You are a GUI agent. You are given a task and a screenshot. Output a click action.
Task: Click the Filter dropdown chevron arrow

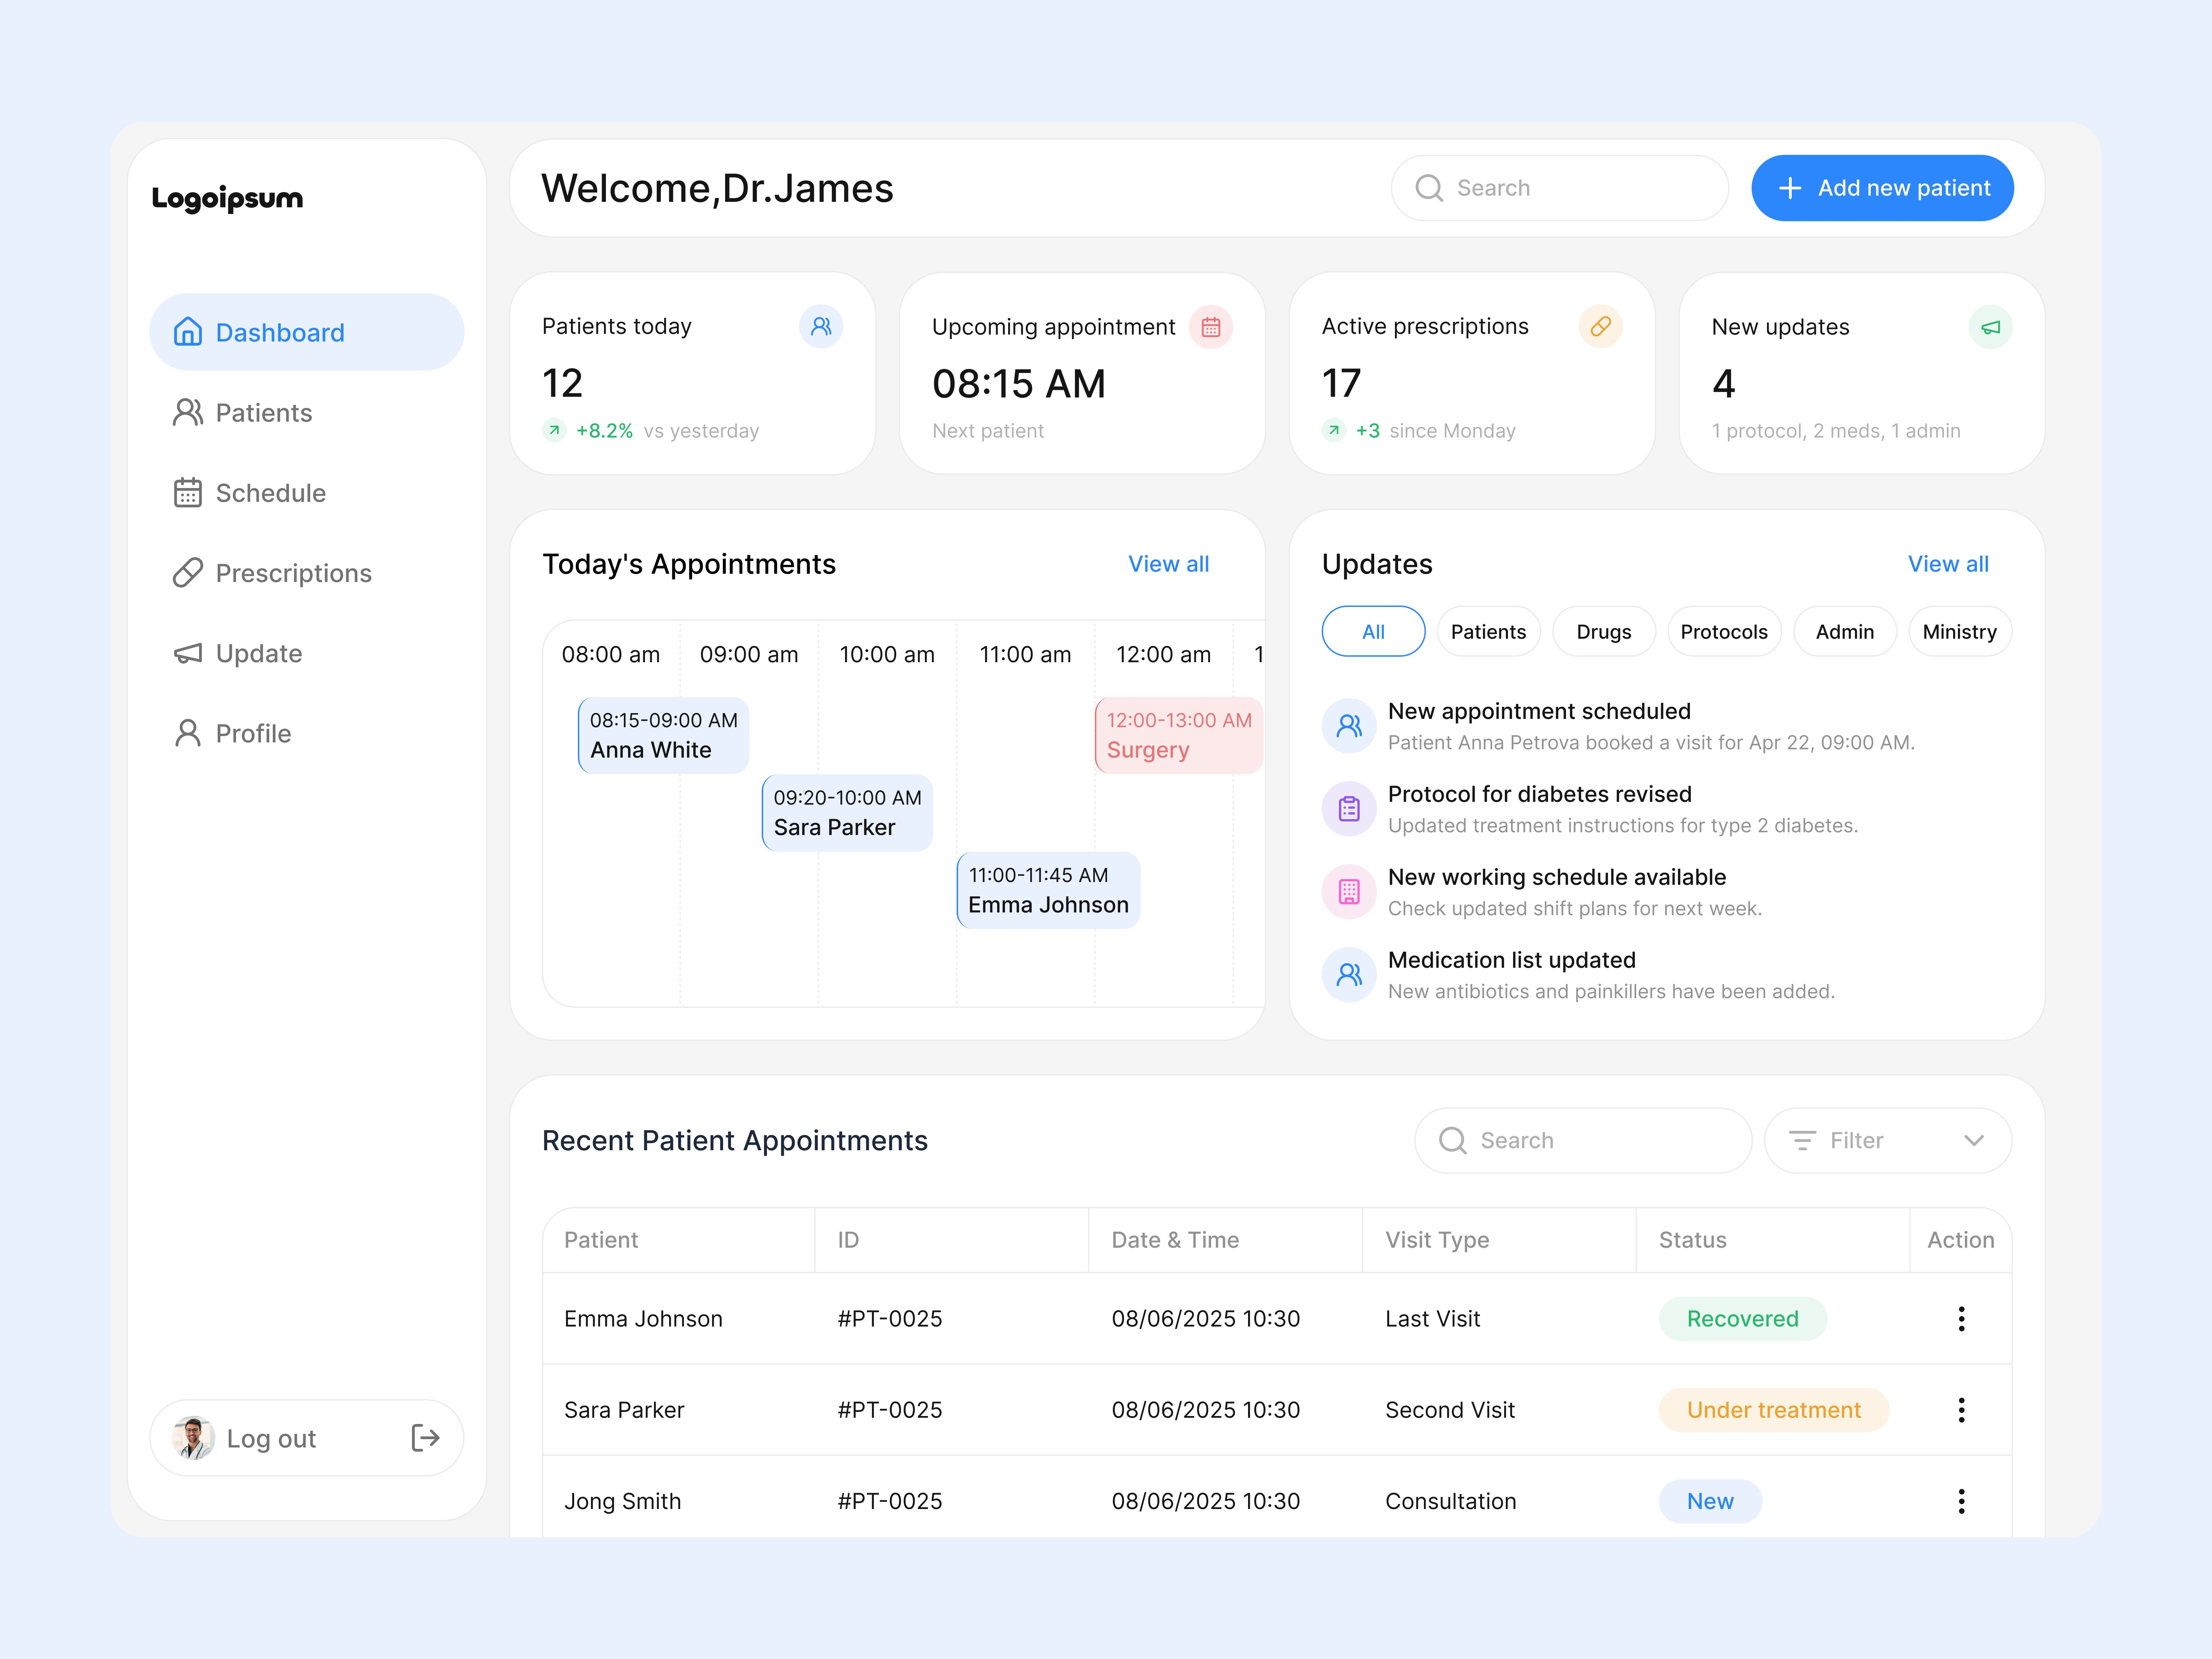click(1974, 1140)
